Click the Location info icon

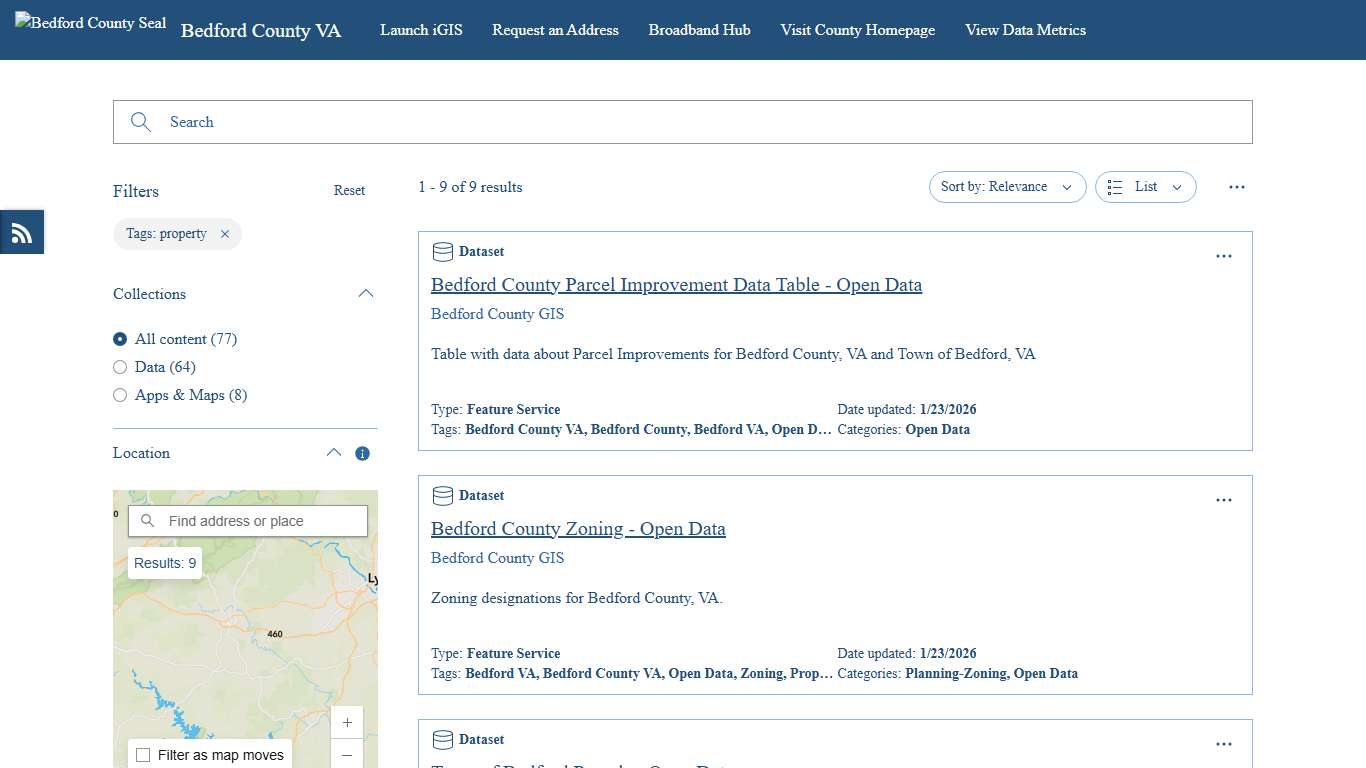coord(362,453)
